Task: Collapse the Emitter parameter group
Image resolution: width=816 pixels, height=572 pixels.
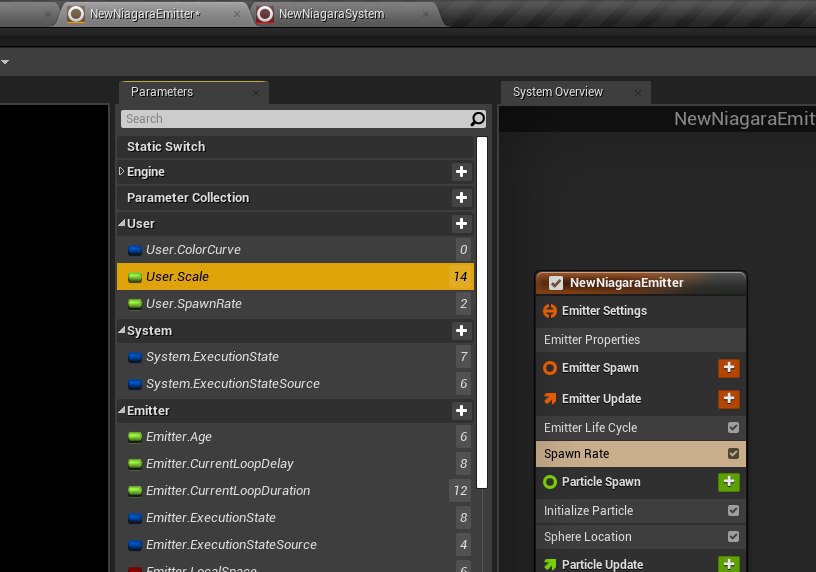Action: (121, 410)
